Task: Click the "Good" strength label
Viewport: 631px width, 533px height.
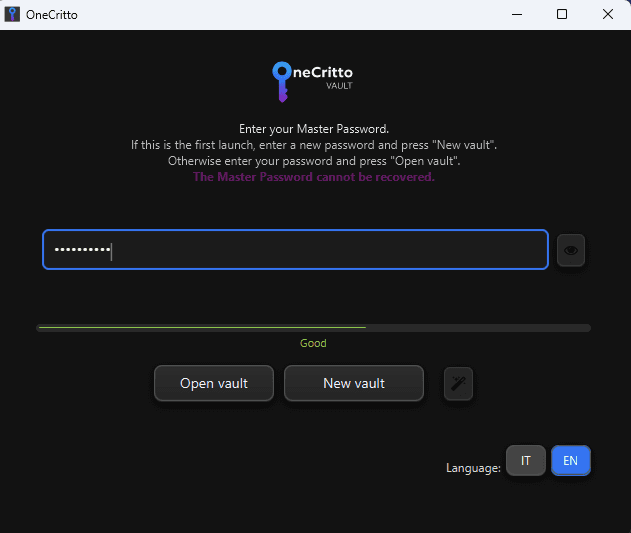Action: (x=313, y=343)
